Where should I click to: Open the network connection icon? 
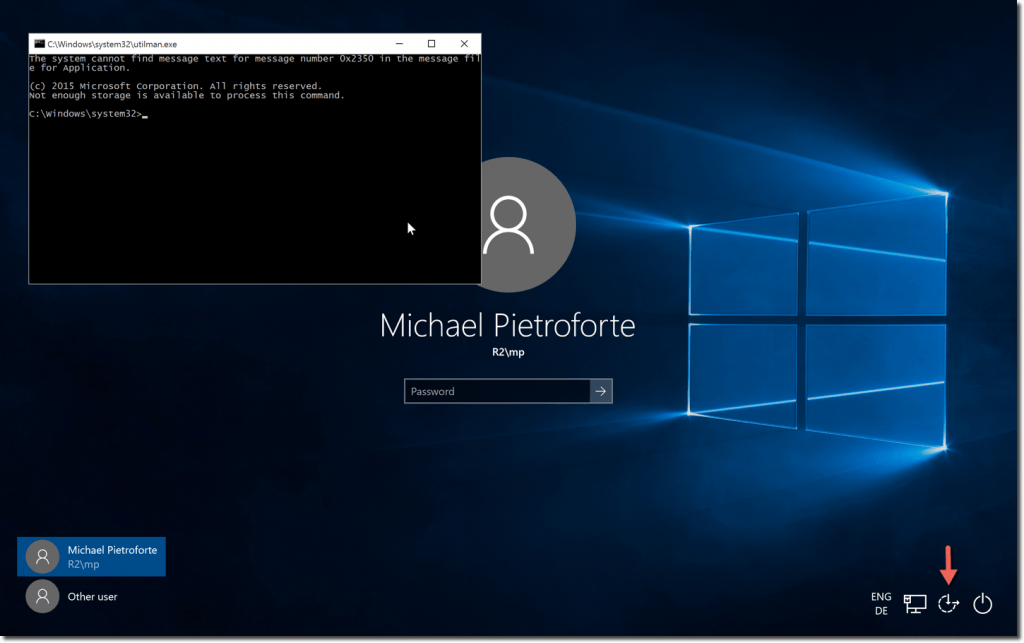tap(914, 603)
